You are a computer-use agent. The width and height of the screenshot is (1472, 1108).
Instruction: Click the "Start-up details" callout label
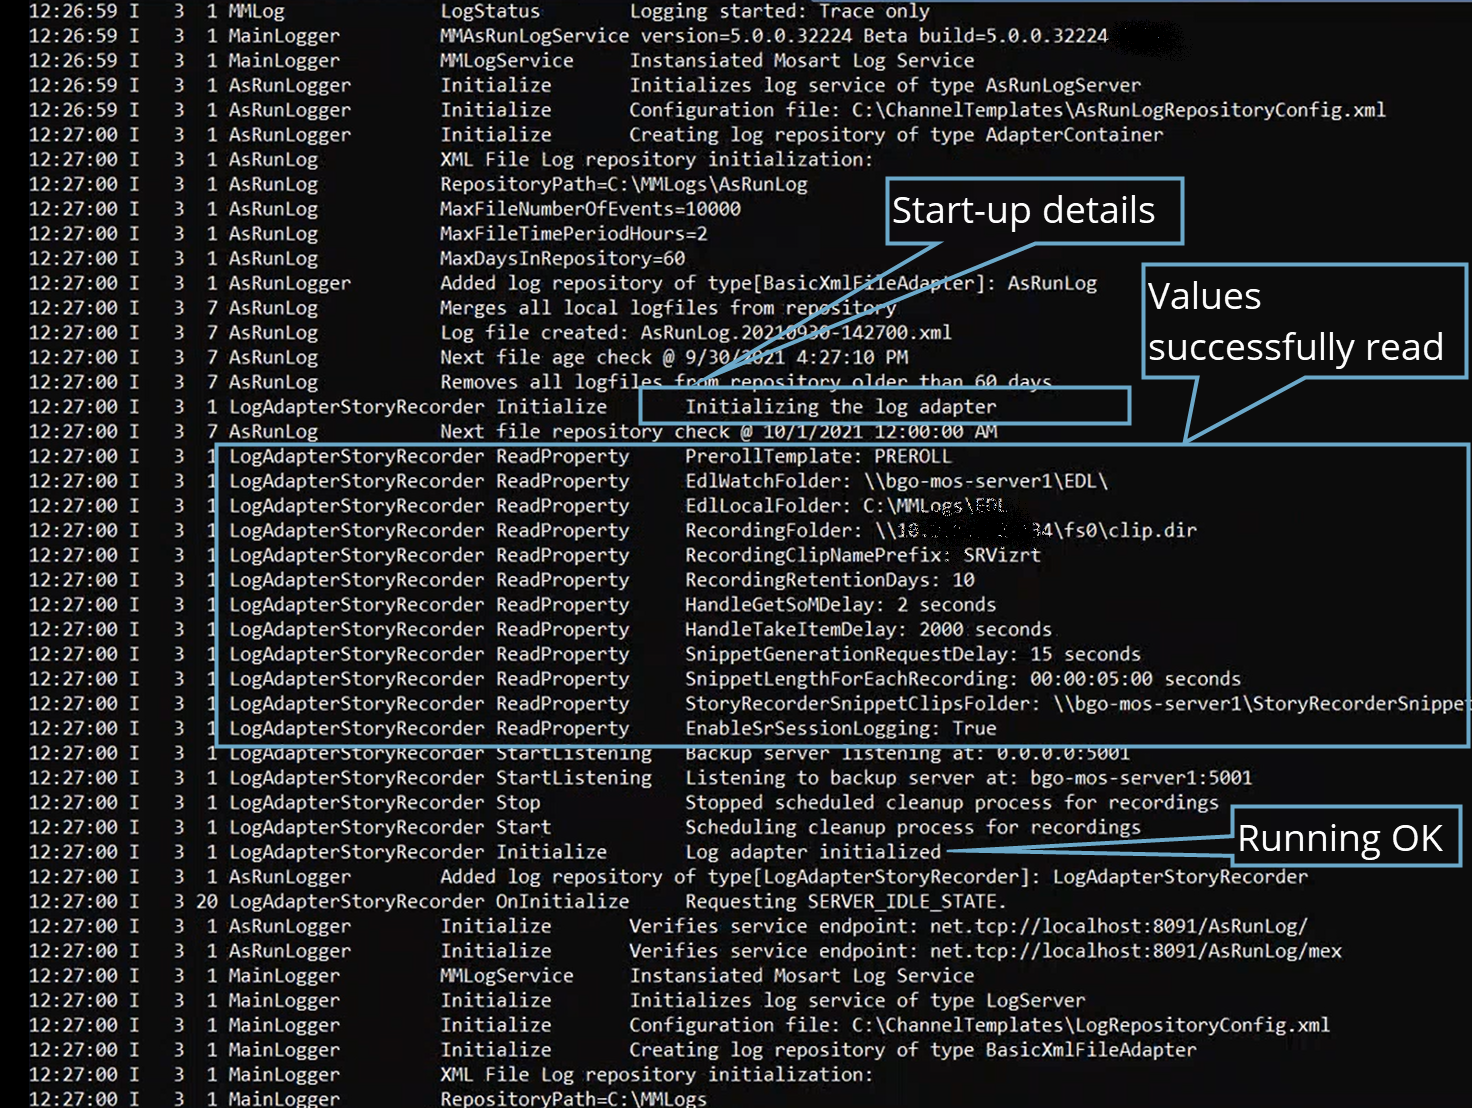click(x=1023, y=211)
